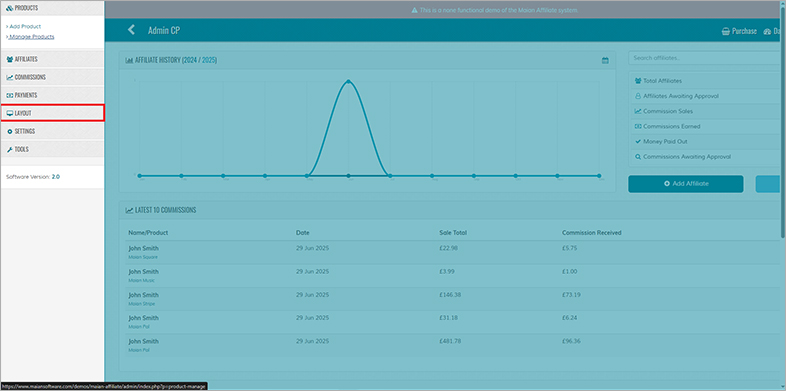Expand the Settings sidebar section
This screenshot has width=786, height=391.
pos(52,131)
